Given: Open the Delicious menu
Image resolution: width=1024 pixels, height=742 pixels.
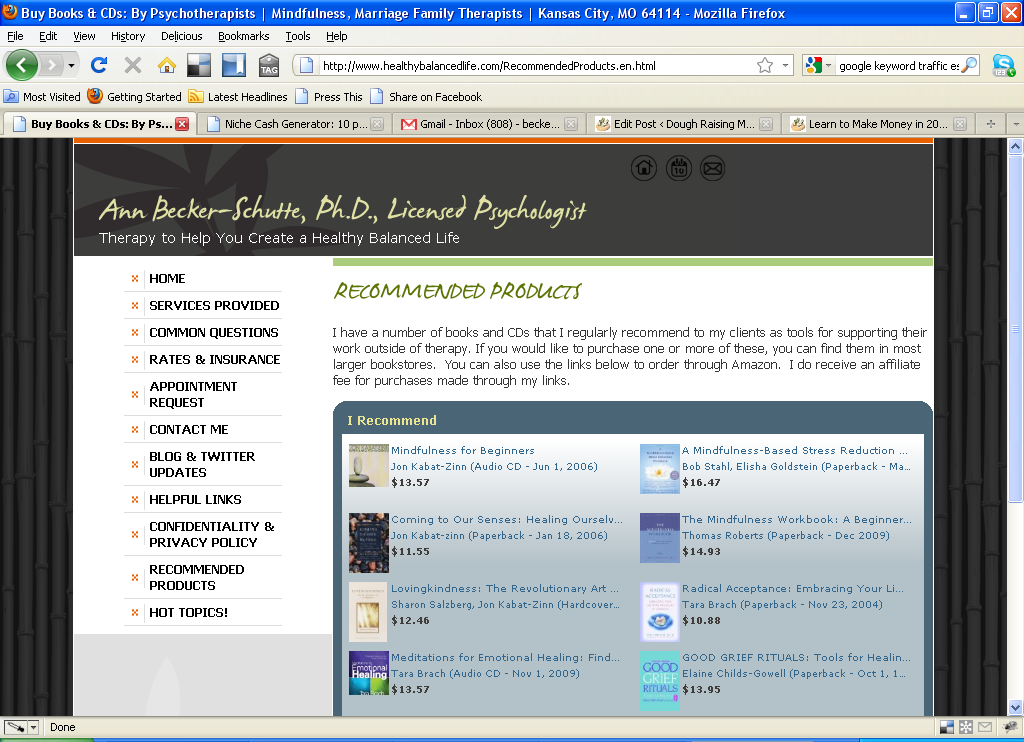Looking at the screenshot, I should 182,36.
